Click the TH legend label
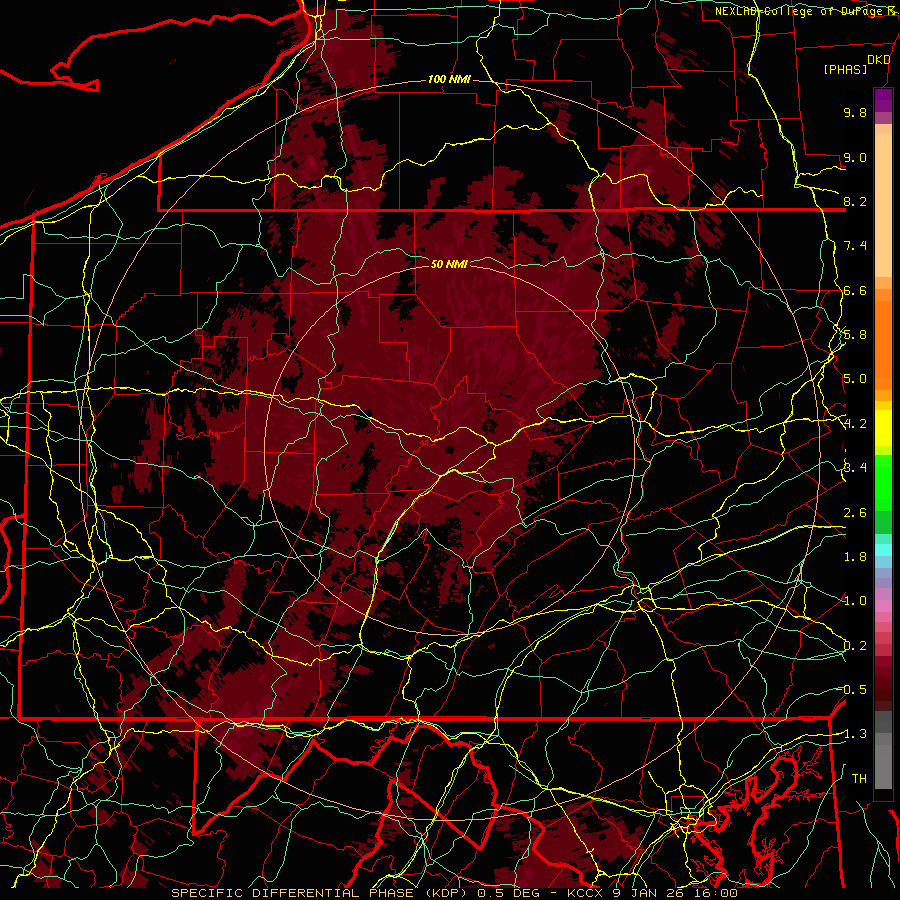This screenshot has width=900, height=900. click(x=859, y=779)
